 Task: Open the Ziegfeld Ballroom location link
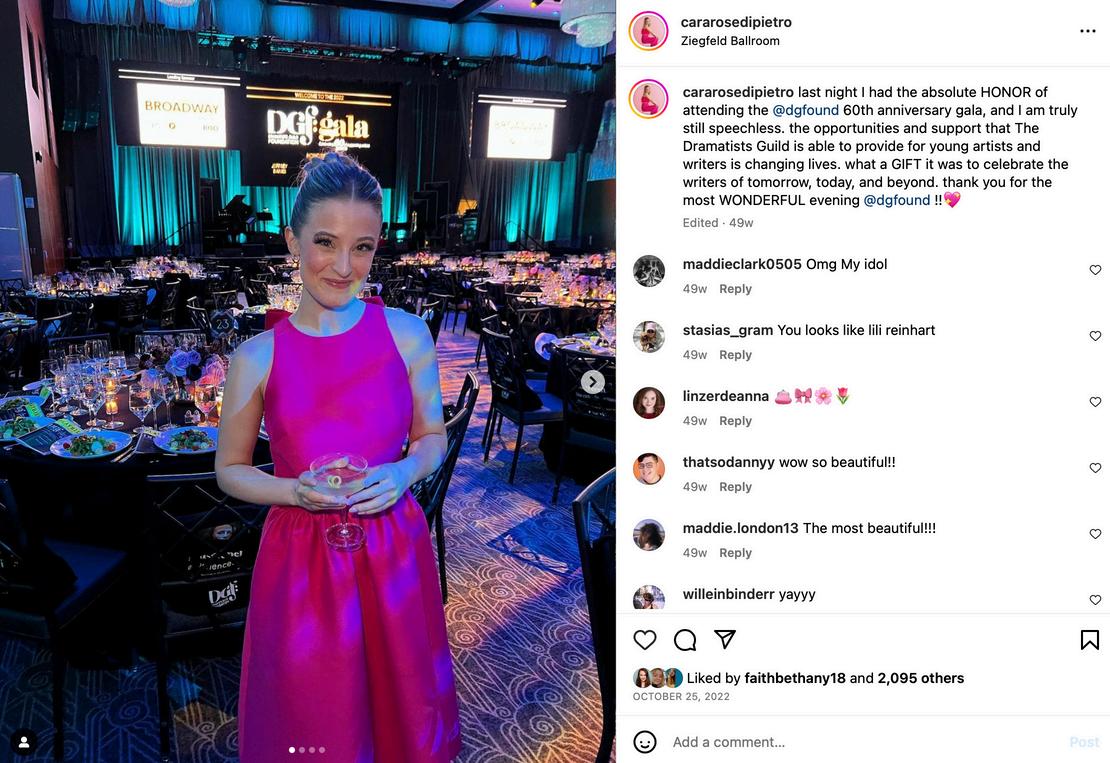[x=730, y=41]
